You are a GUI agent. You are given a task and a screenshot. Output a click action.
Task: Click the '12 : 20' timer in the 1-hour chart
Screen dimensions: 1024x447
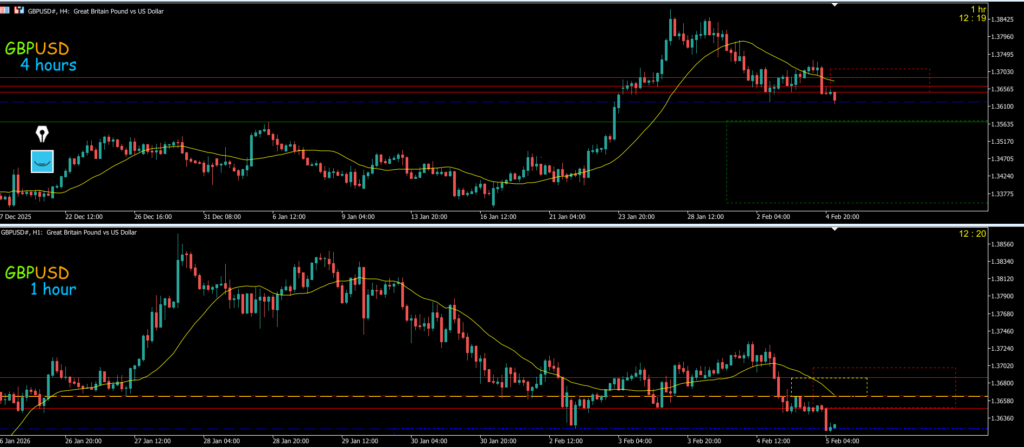point(1000,233)
